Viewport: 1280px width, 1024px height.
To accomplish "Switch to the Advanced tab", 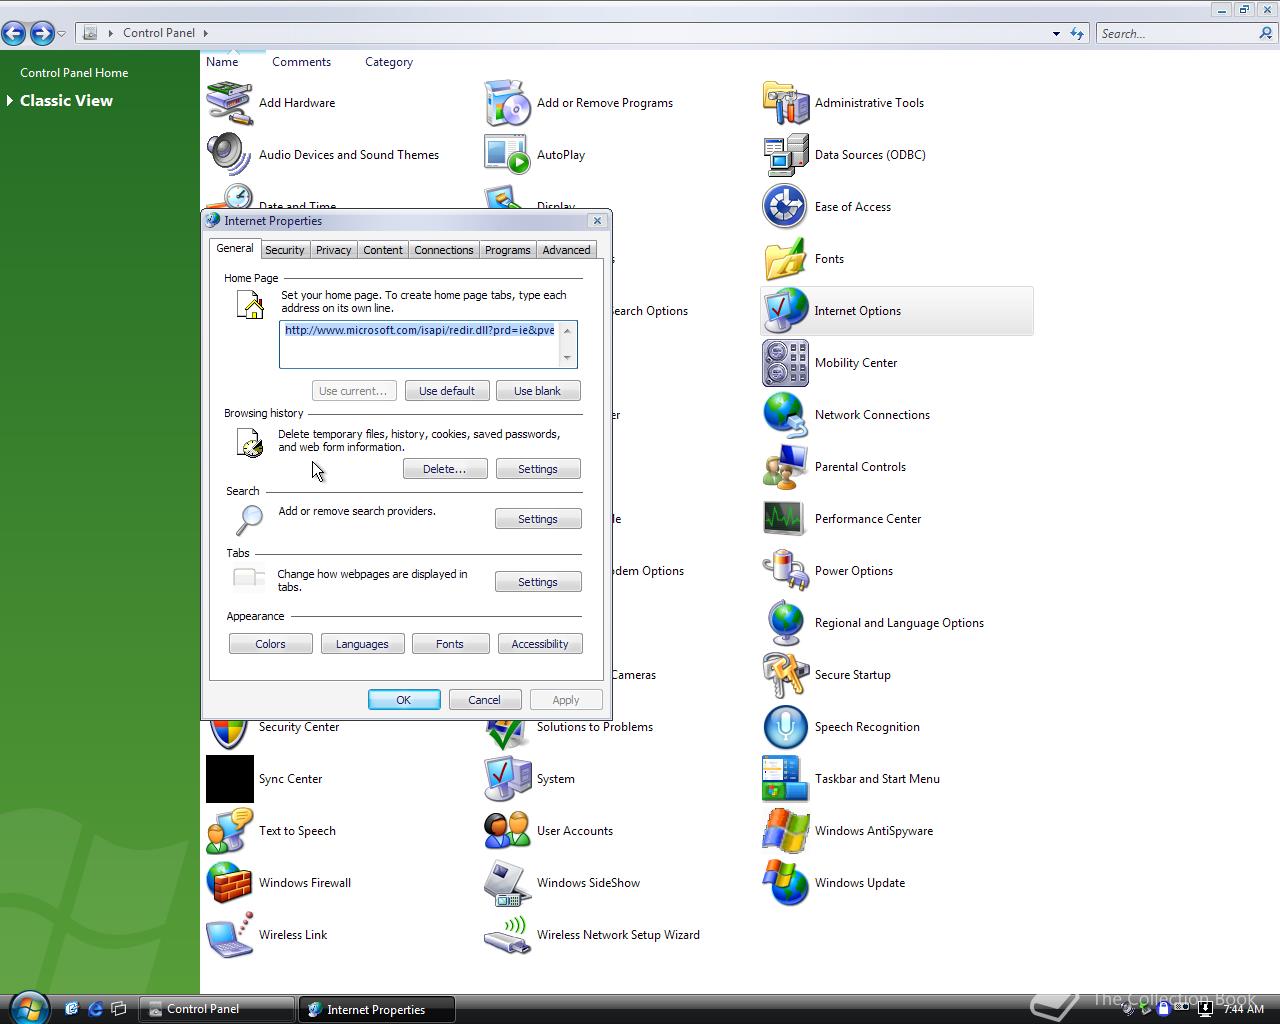I will point(566,250).
